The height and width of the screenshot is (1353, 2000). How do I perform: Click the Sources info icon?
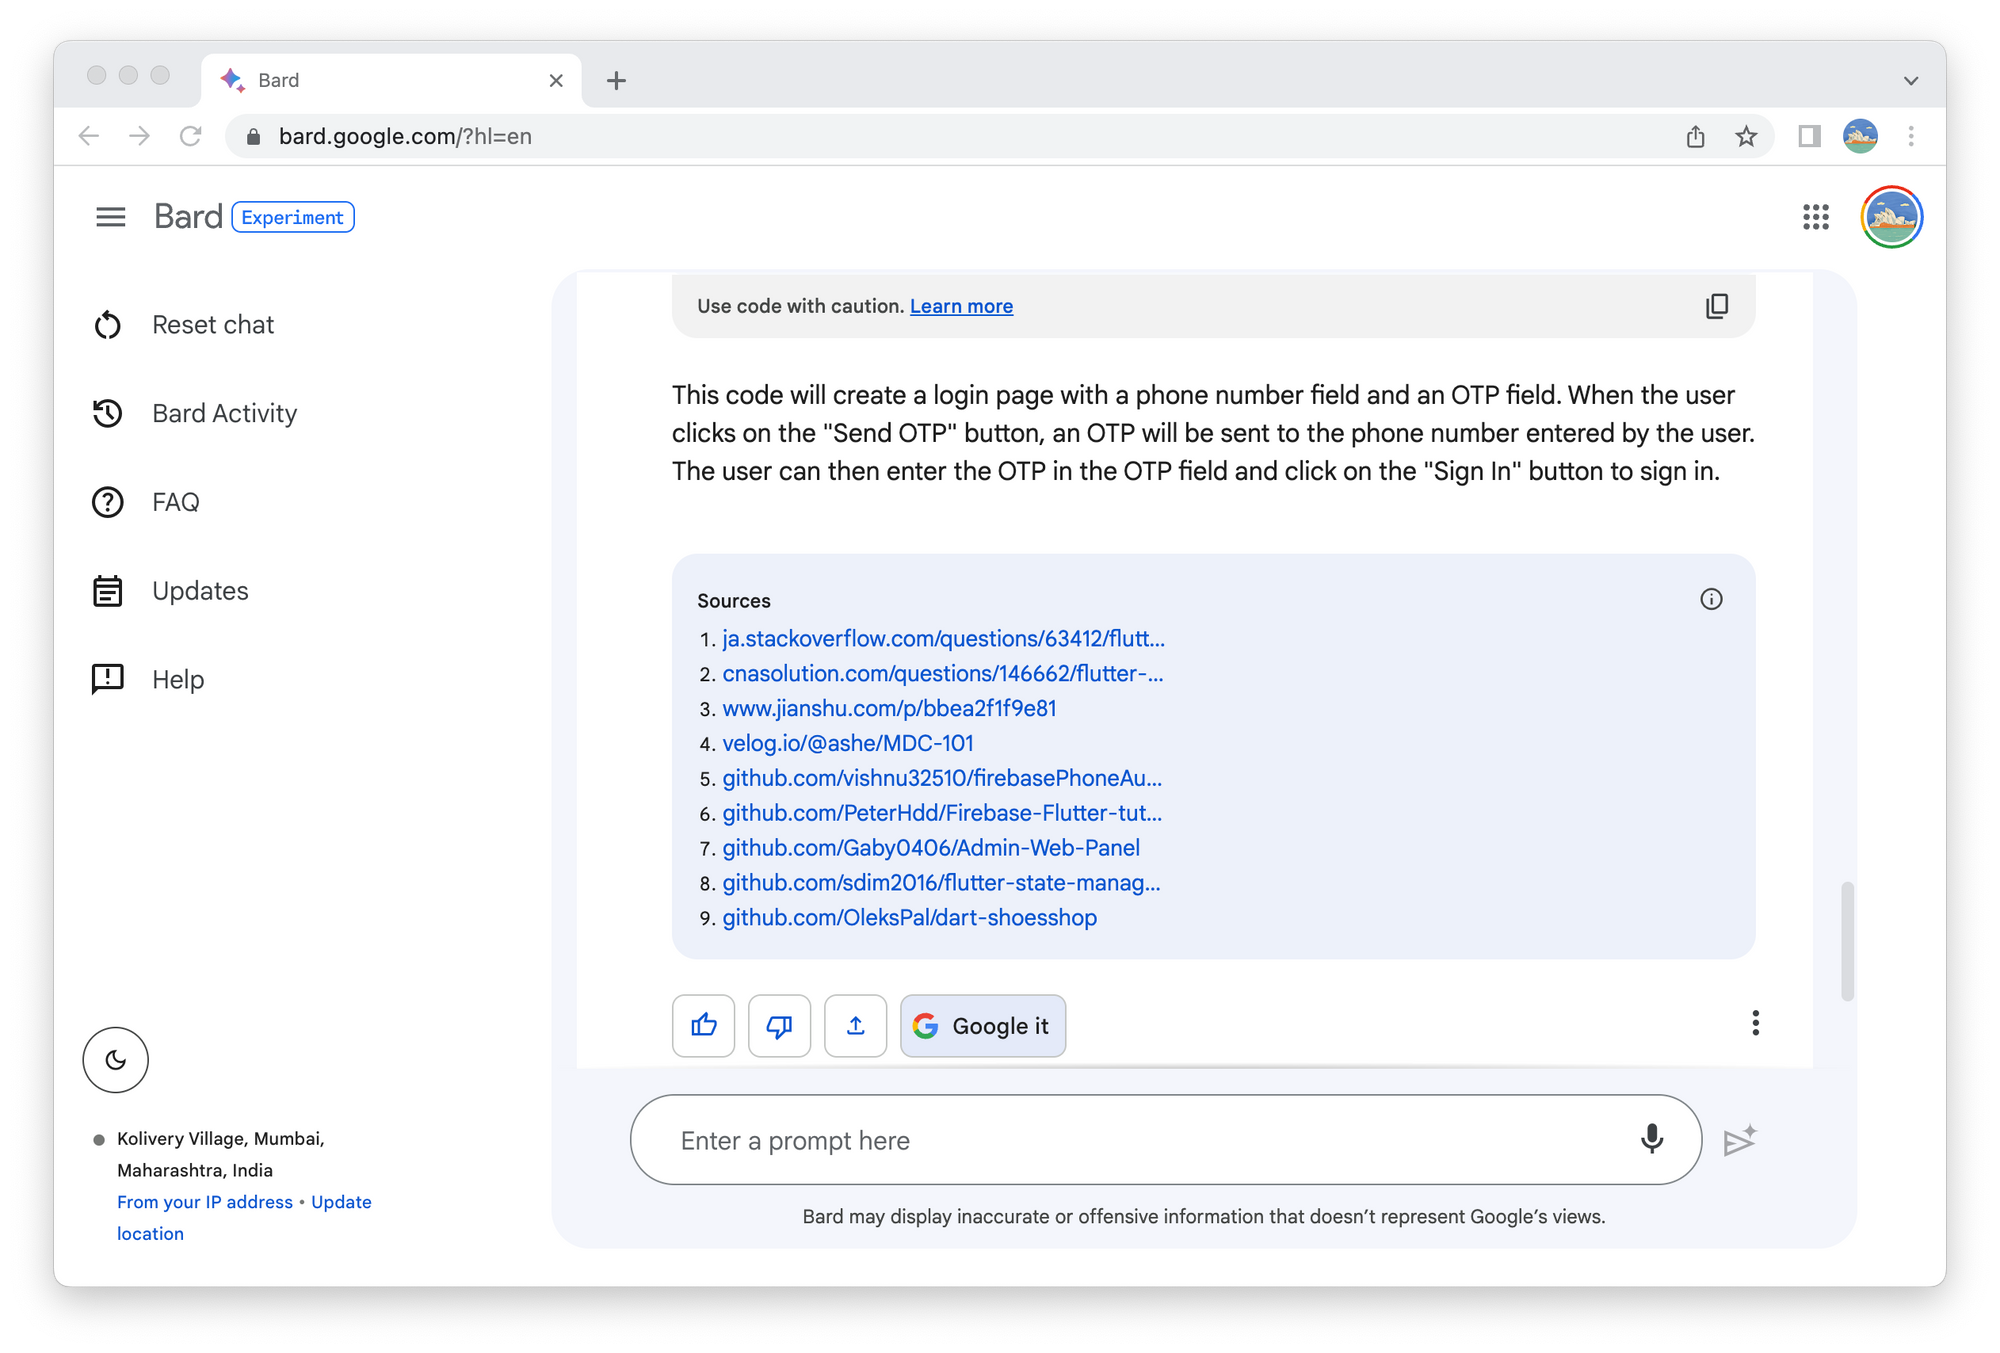point(1711,599)
